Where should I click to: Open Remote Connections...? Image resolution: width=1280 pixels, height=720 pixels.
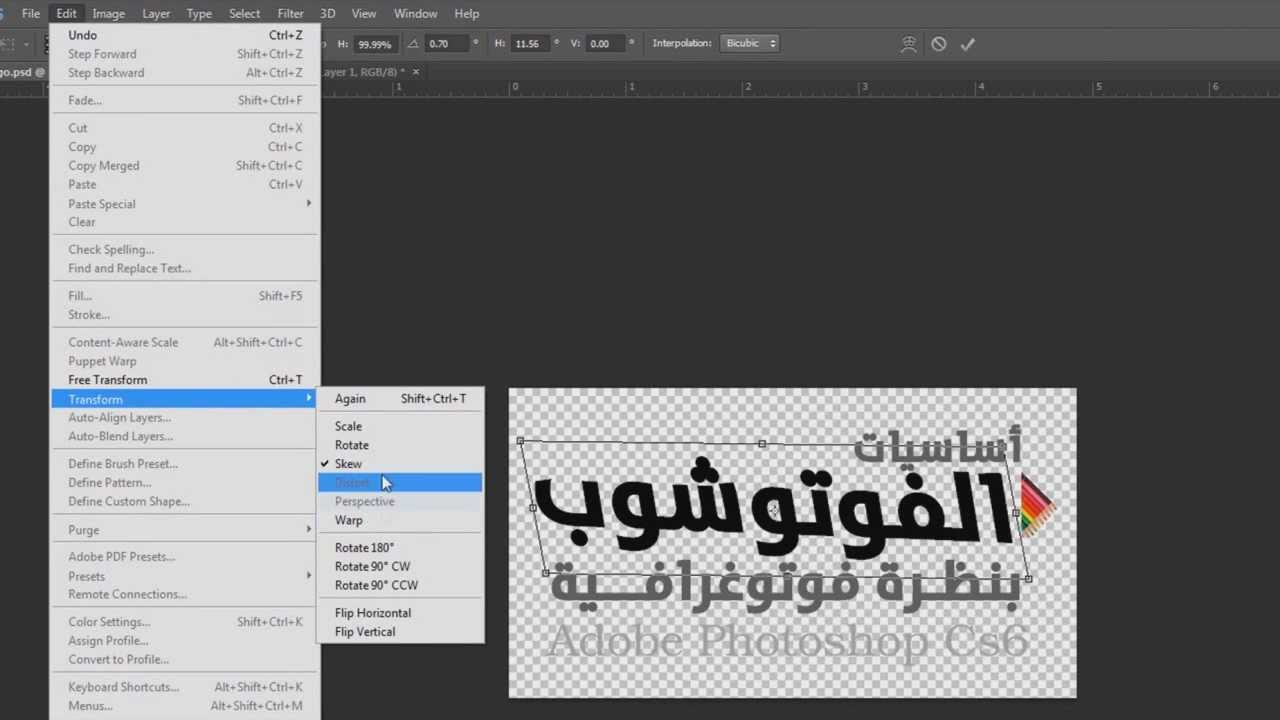pos(185,595)
